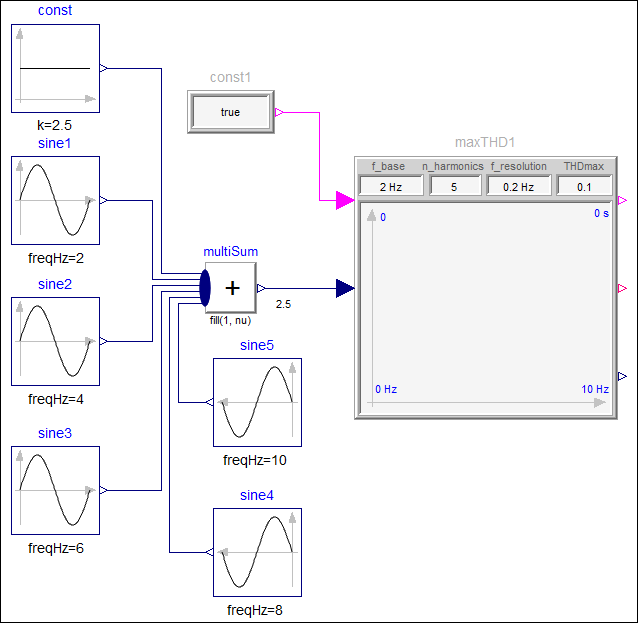638x623 pixels.
Task: Click the THDmax 0.1 value field
Action: pyautogui.click(x=584, y=186)
